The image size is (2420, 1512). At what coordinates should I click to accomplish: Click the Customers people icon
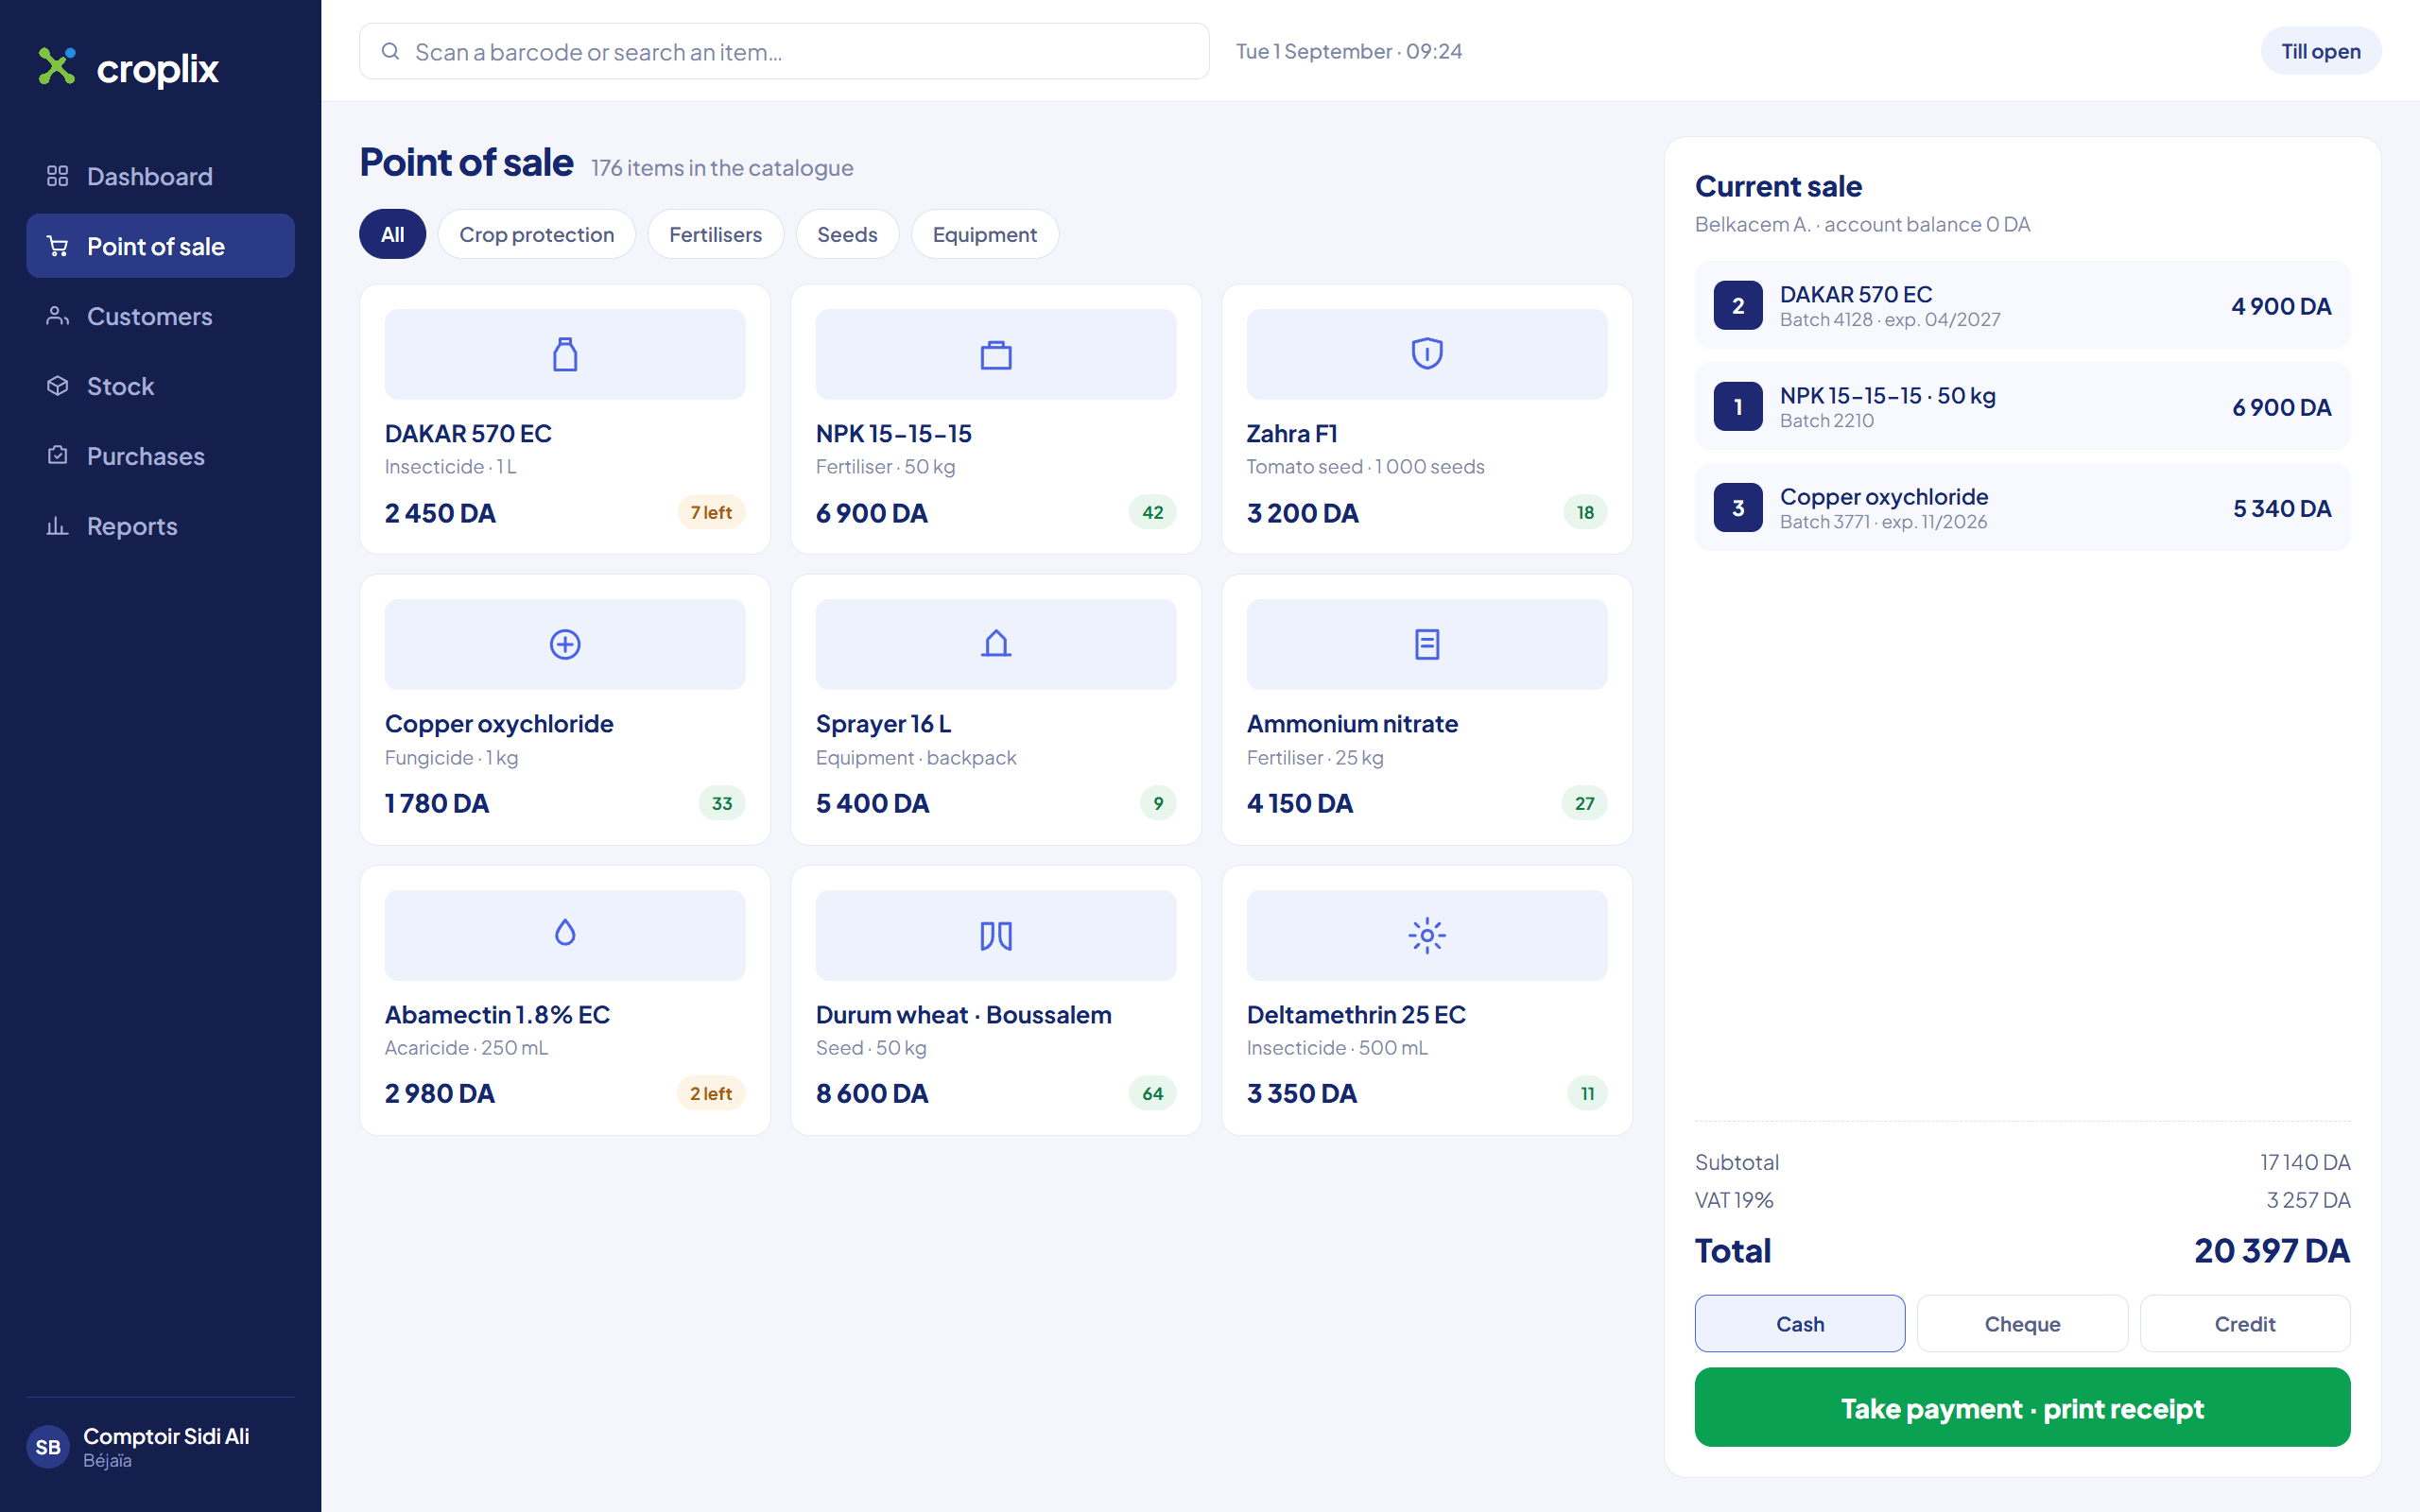(x=57, y=316)
